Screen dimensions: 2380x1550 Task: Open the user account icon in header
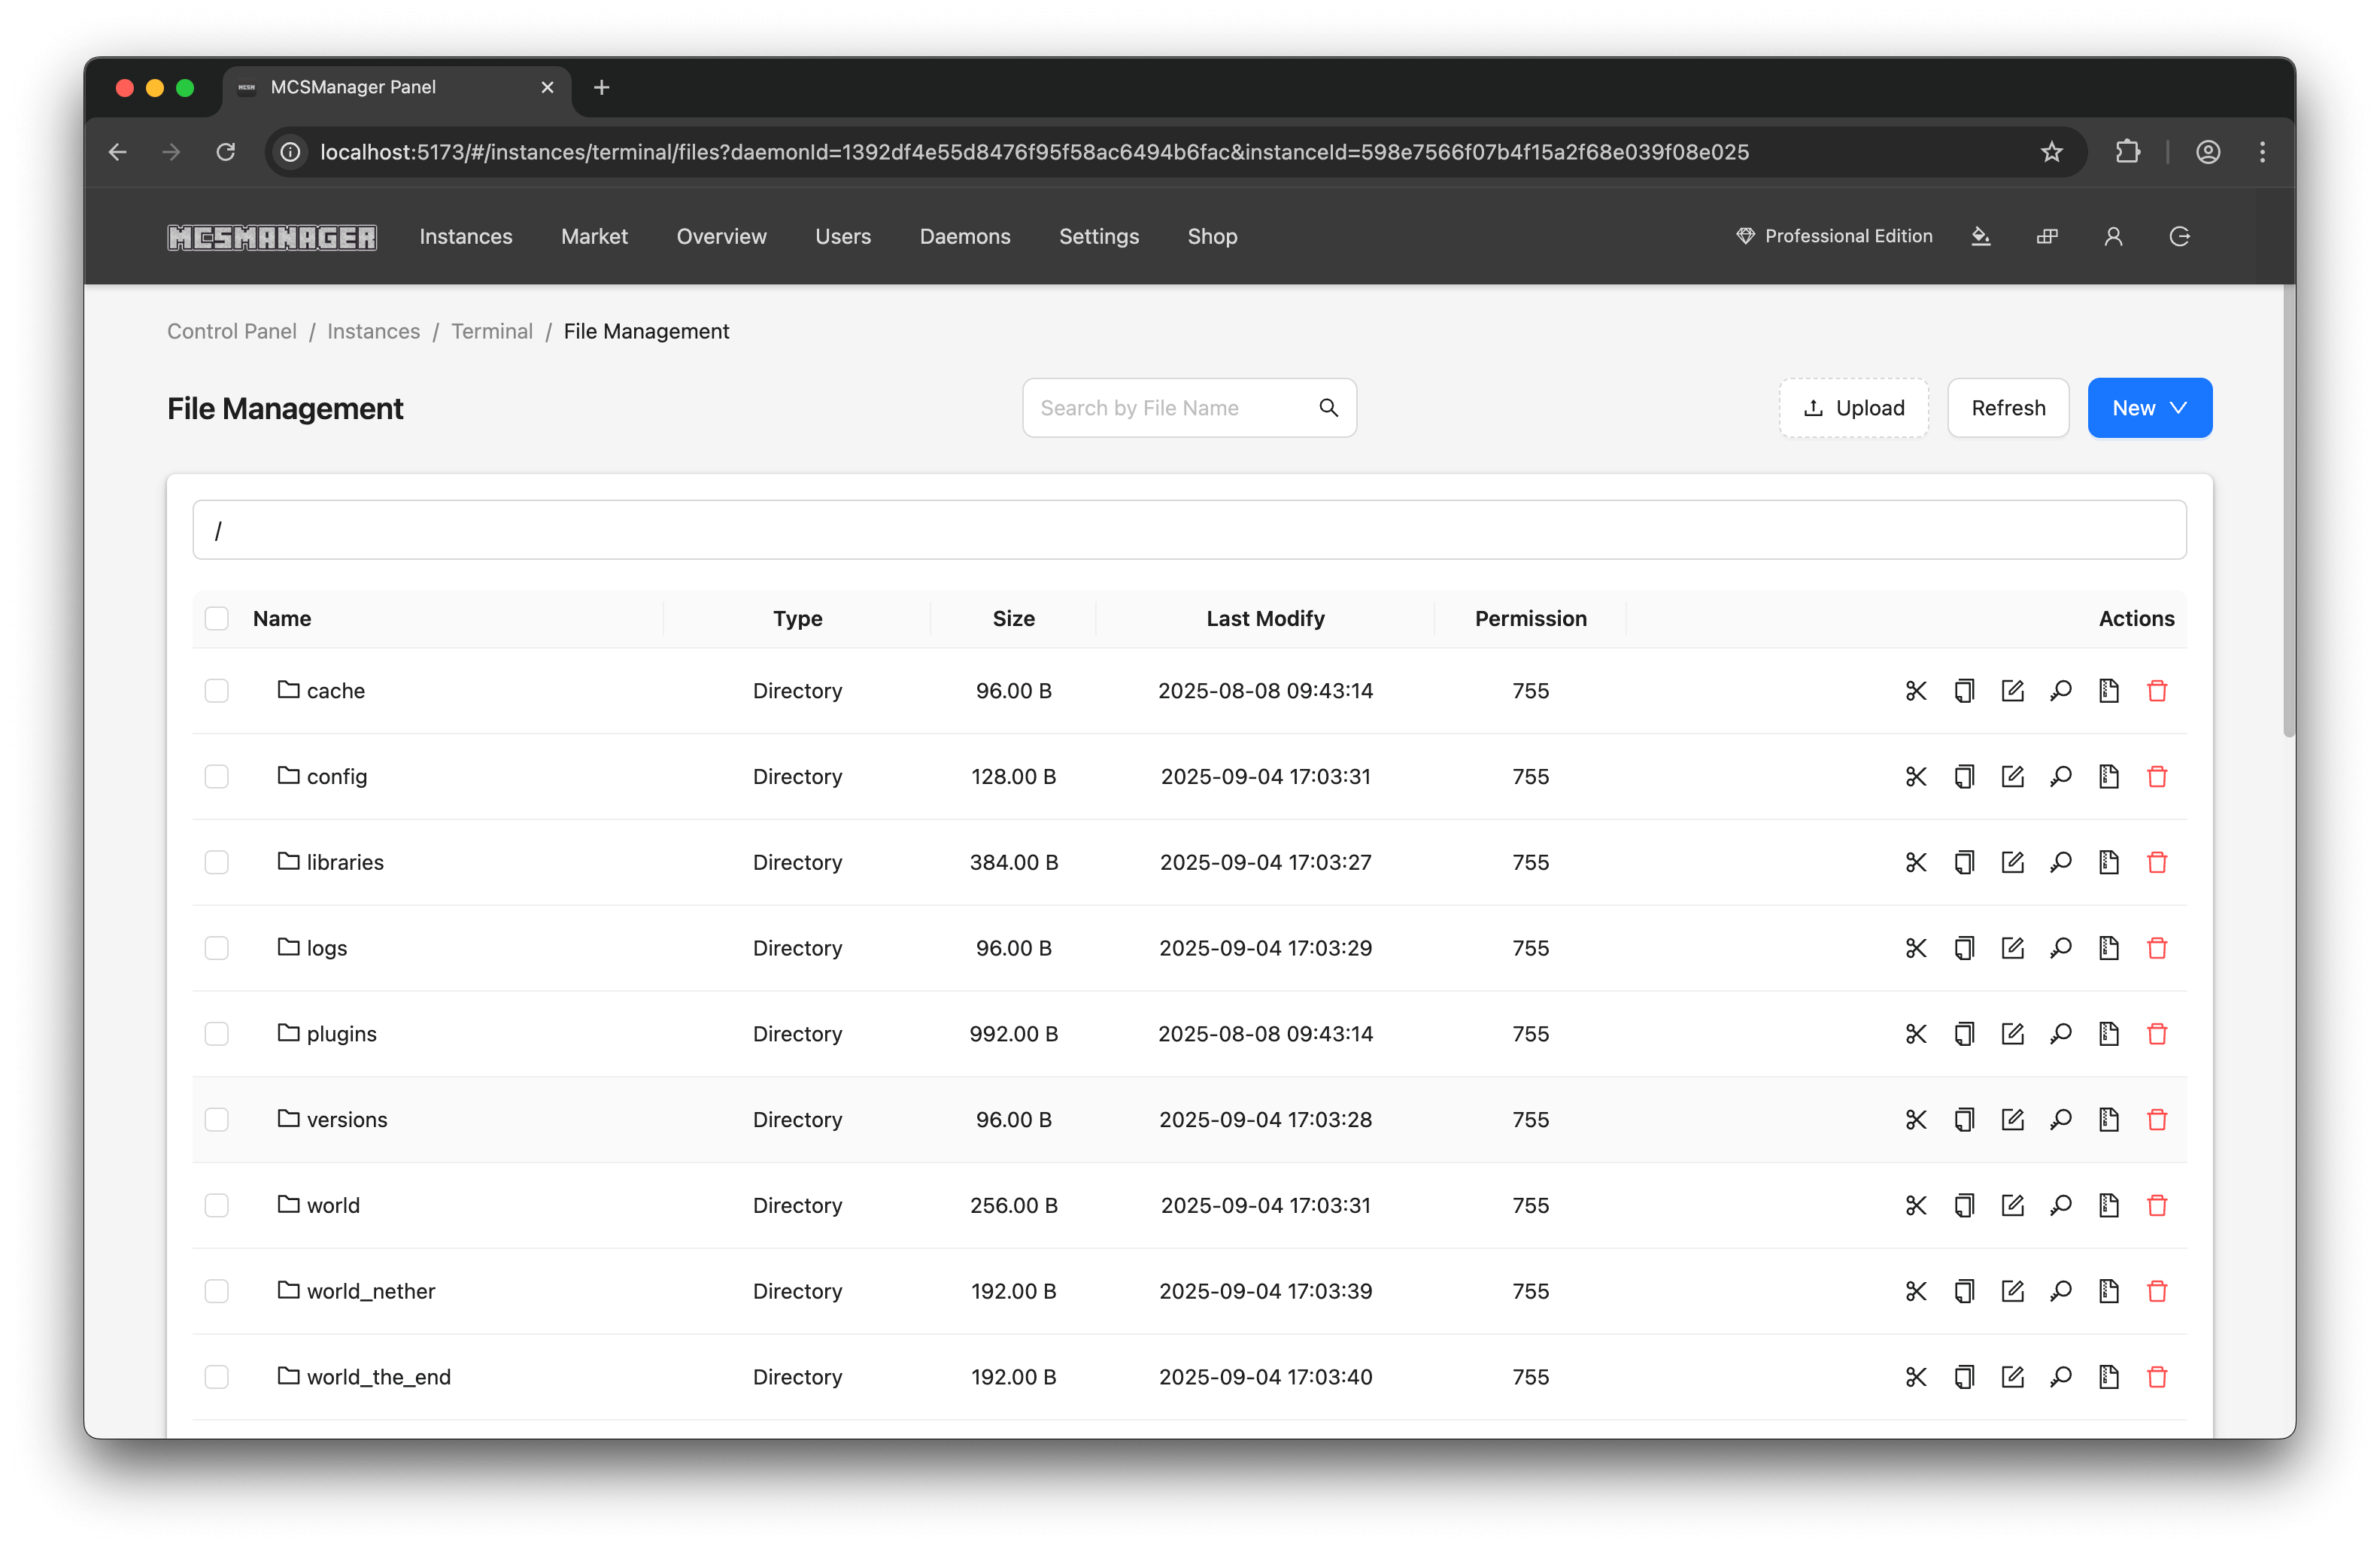tap(2113, 237)
